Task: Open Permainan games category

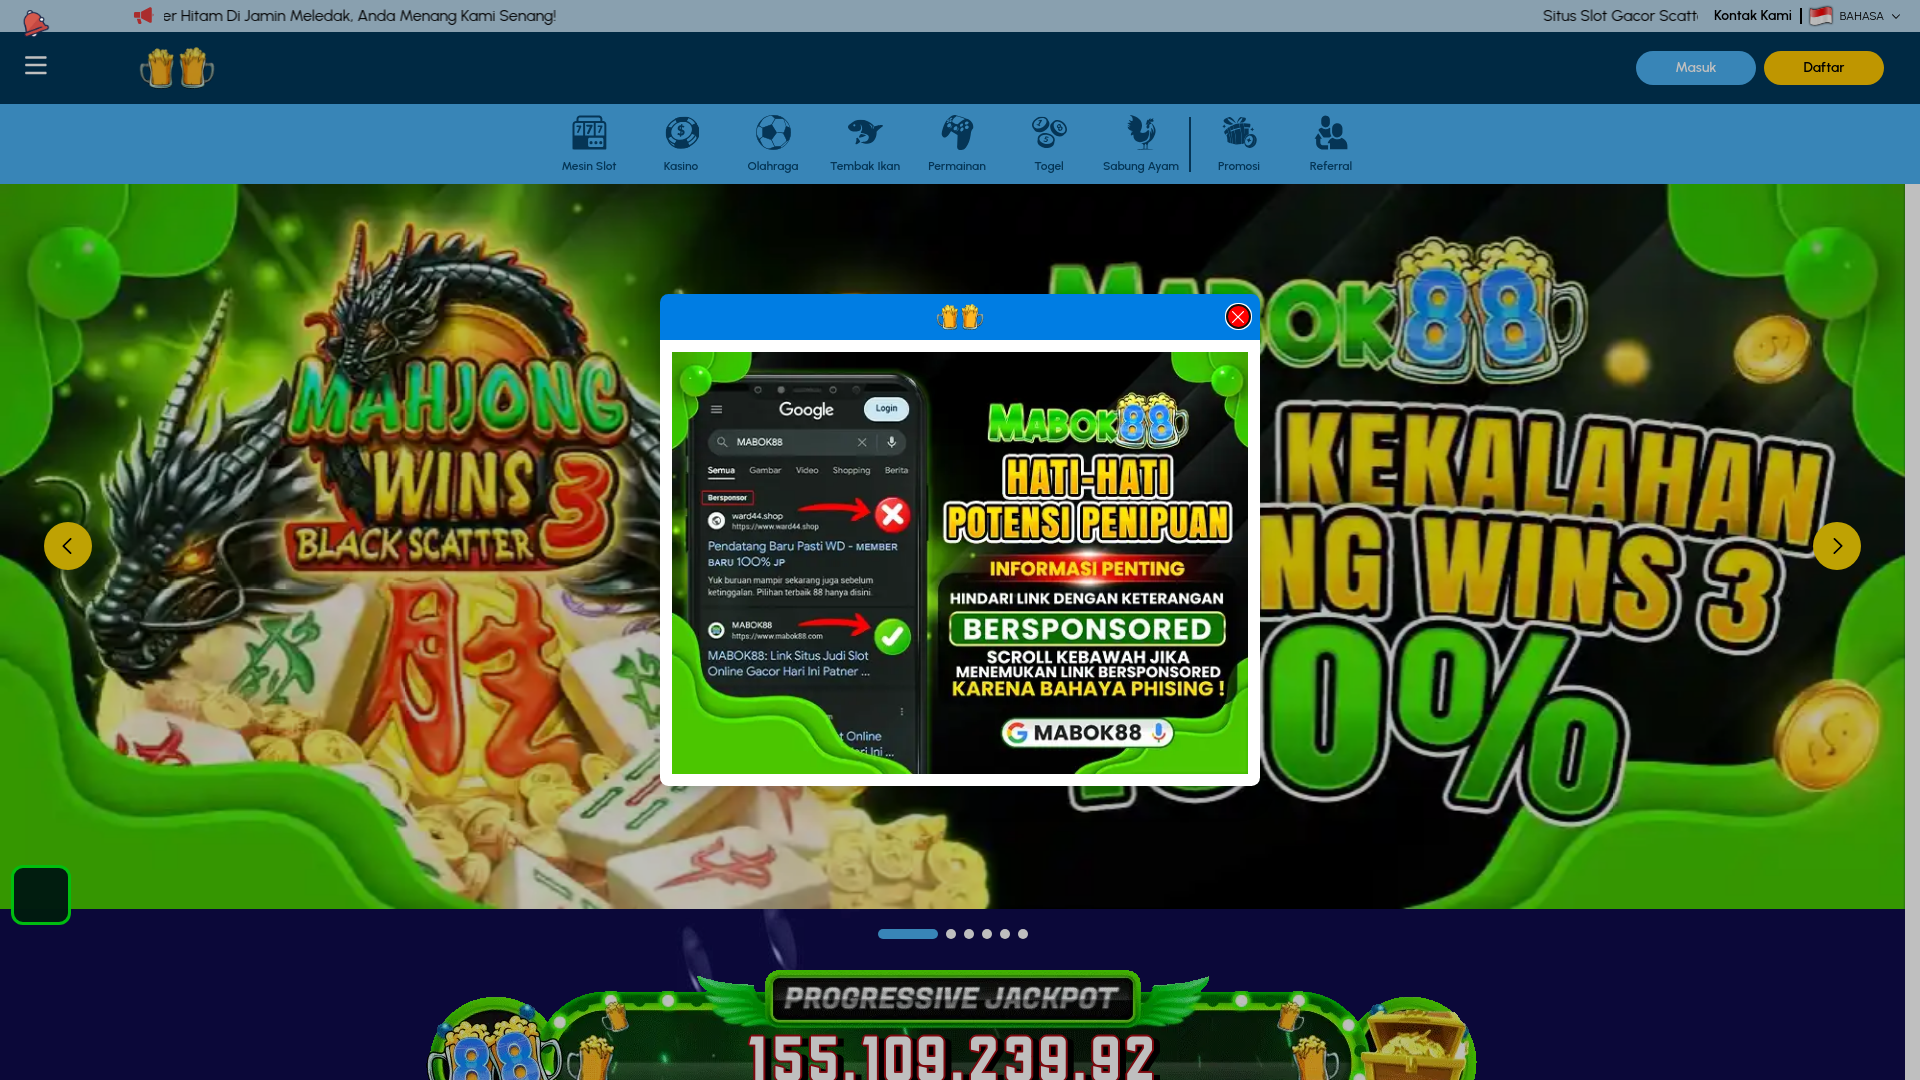Action: [x=957, y=144]
